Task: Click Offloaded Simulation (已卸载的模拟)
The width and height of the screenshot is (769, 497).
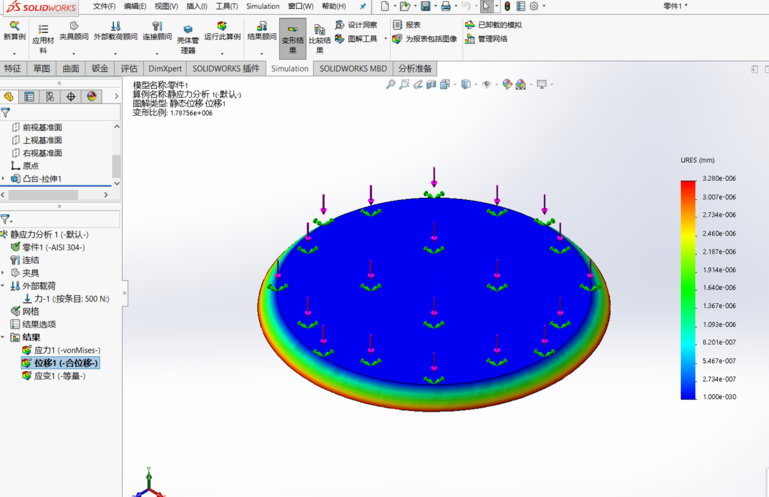Action: pos(494,25)
